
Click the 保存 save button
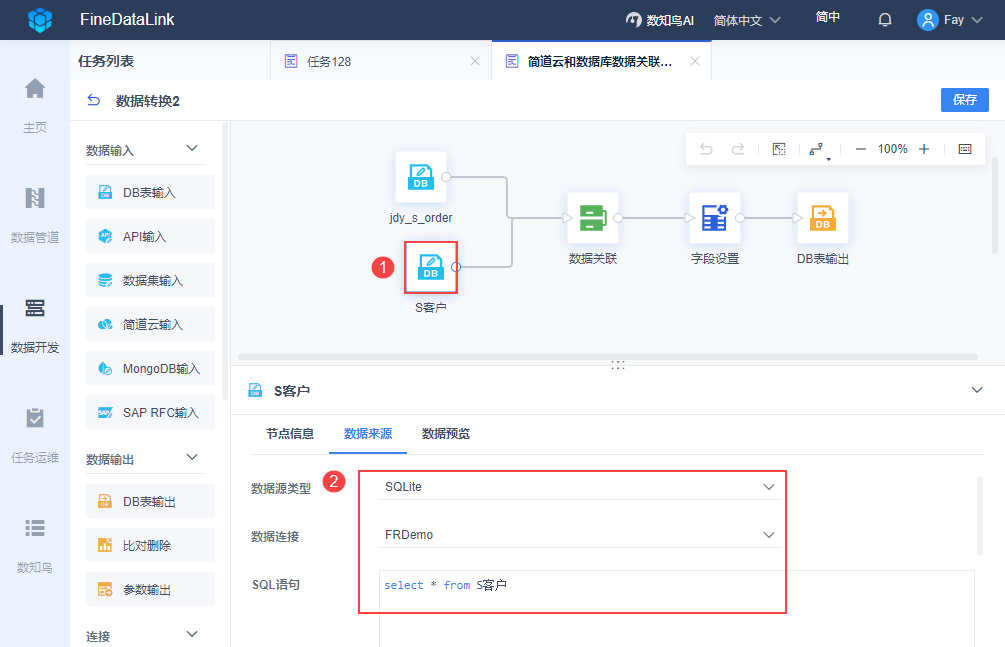pos(965,99)
